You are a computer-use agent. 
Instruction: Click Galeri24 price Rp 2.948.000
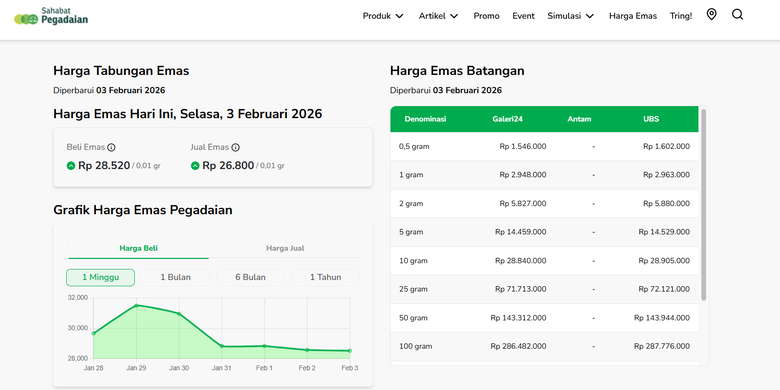pyautogui.click(x=523, y=175)
